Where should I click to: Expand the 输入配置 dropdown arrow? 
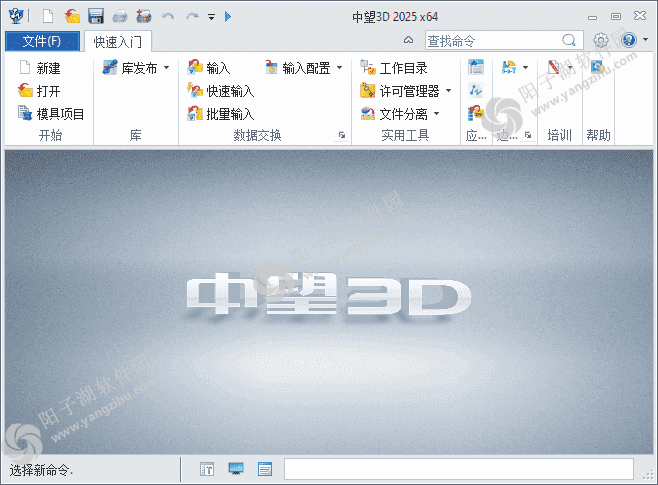coord(339,68)
